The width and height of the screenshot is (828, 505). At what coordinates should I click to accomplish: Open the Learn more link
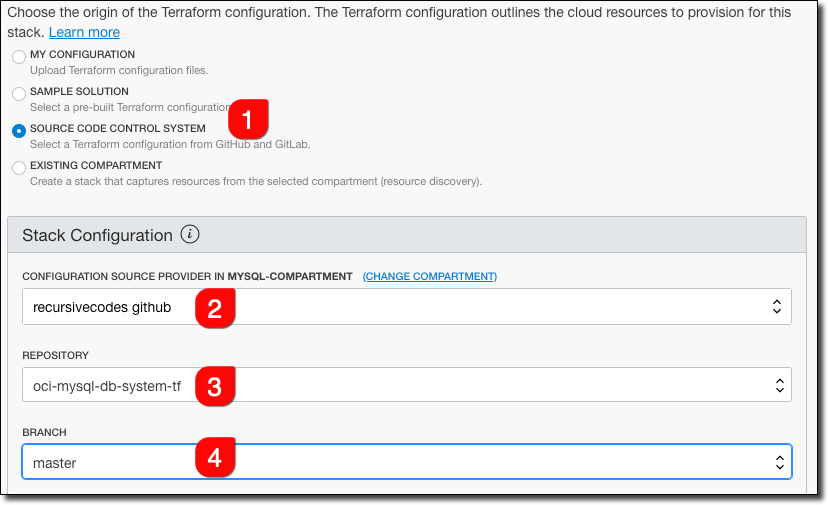click(84, 32)
